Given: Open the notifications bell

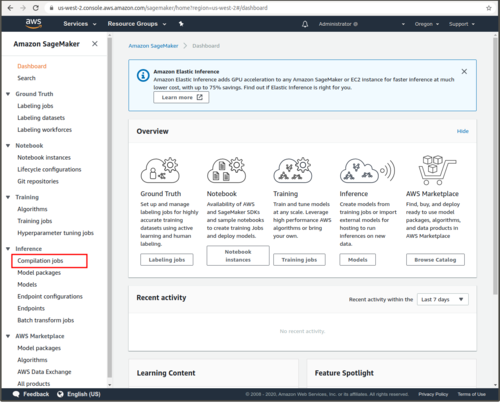Looking at the screenshot, I should pyautogui.click(x=305, y=24).
